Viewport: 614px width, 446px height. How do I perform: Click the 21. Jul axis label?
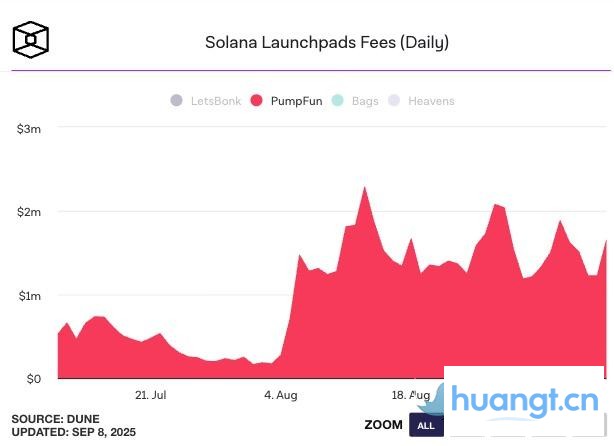pyautogui.click(x=150, y=395)
